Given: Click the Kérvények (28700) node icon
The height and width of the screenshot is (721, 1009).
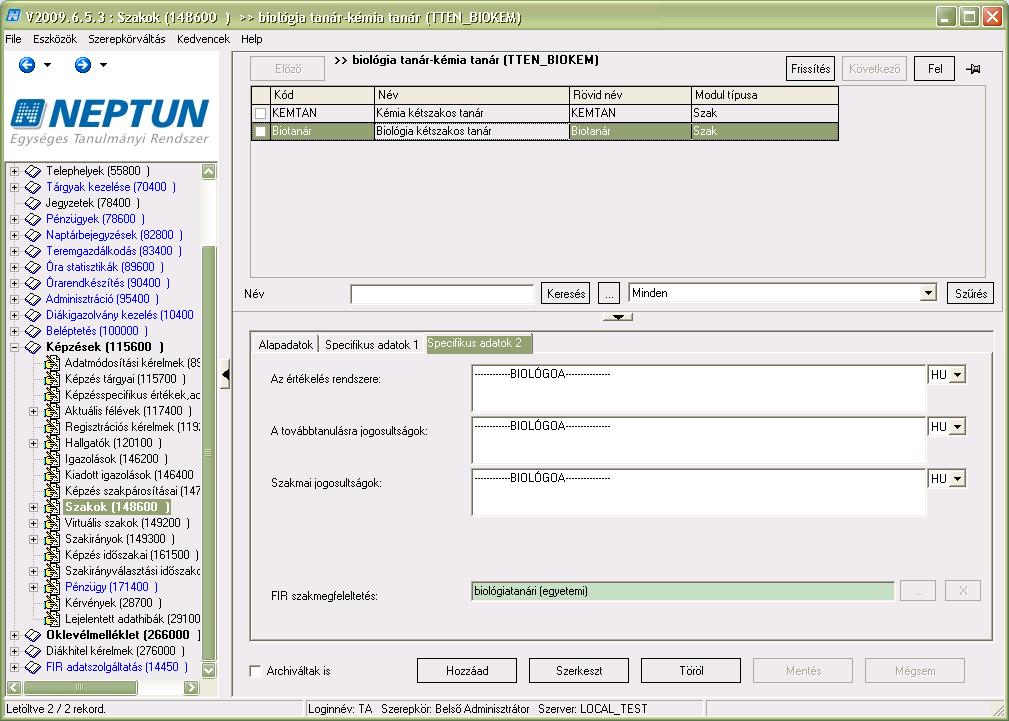Looking at the screenshot, I should 52,603.
